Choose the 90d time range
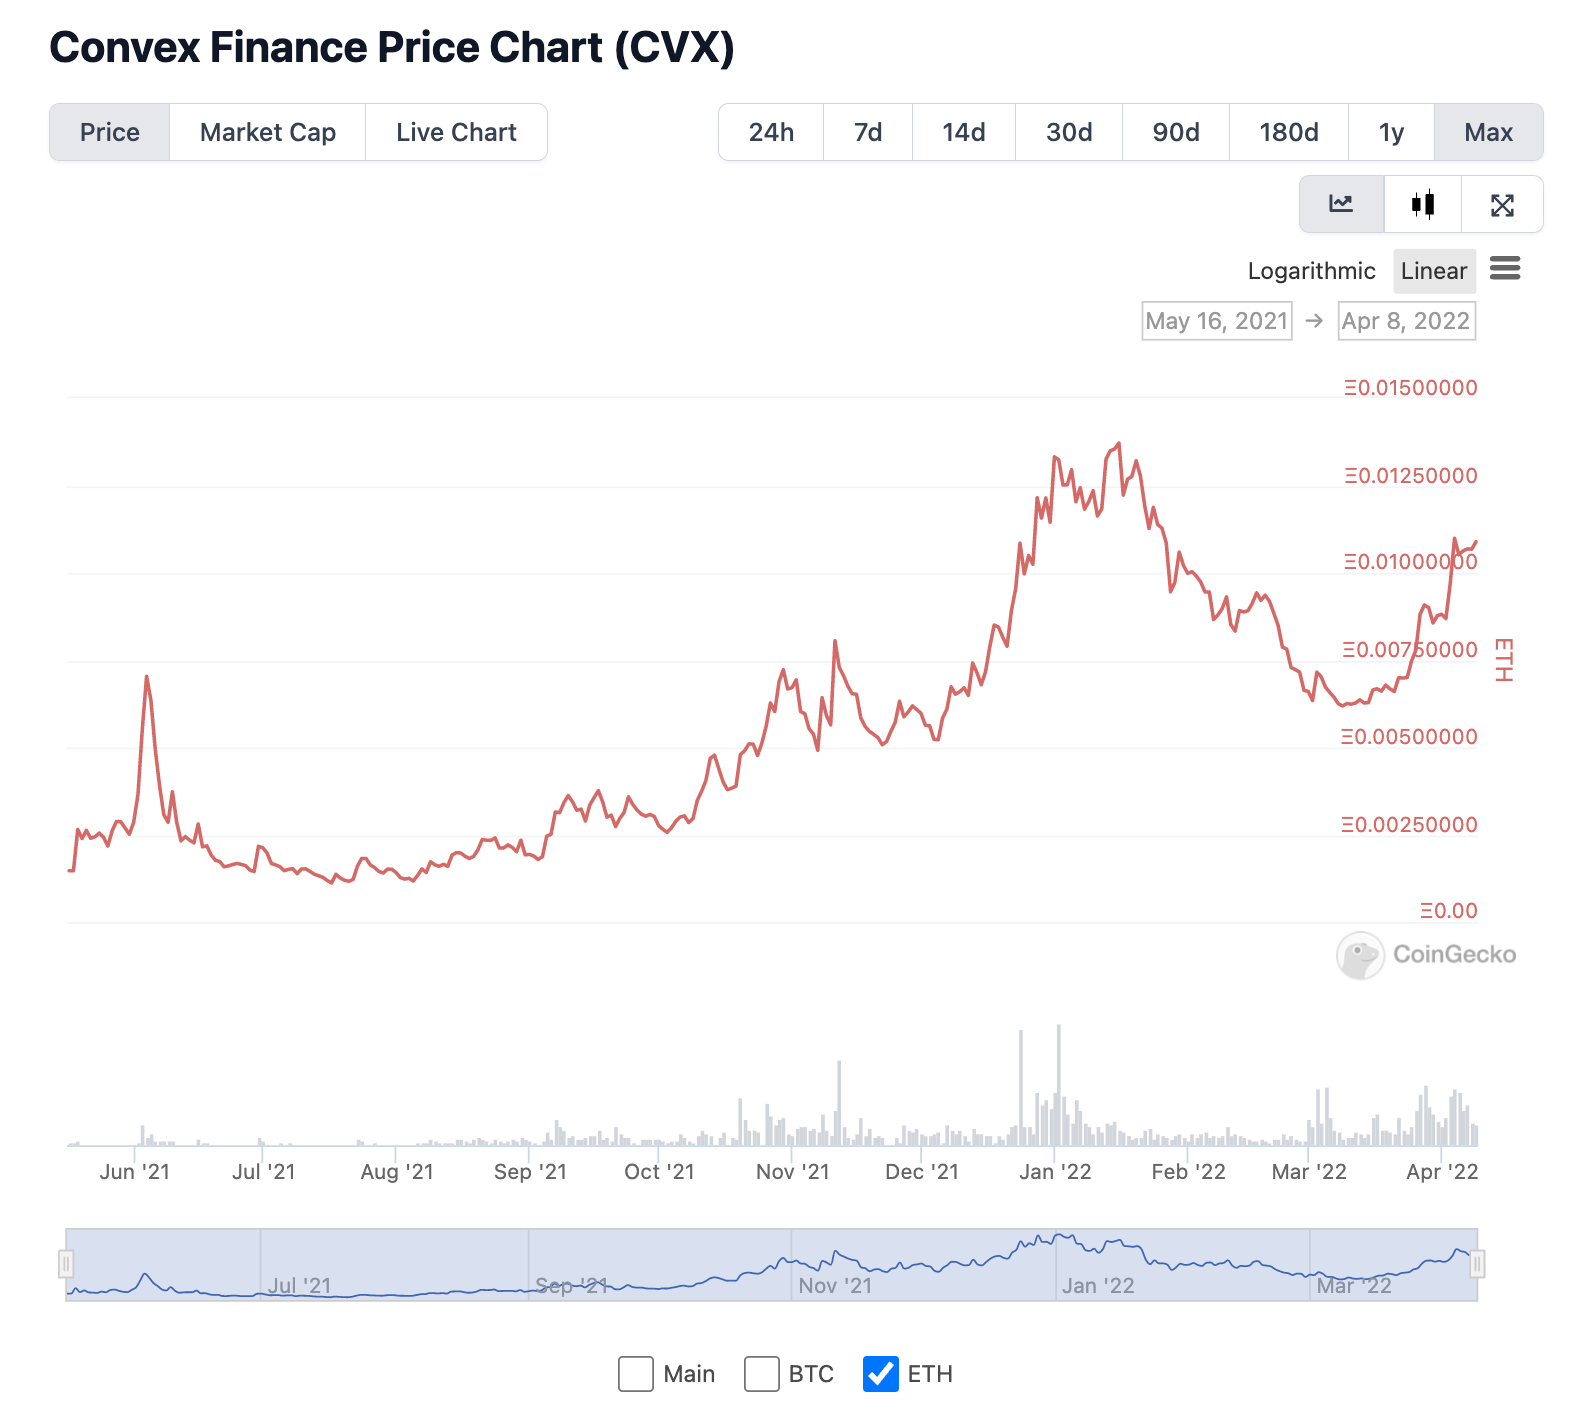1572x1422 pixels. click(1176, 132)
